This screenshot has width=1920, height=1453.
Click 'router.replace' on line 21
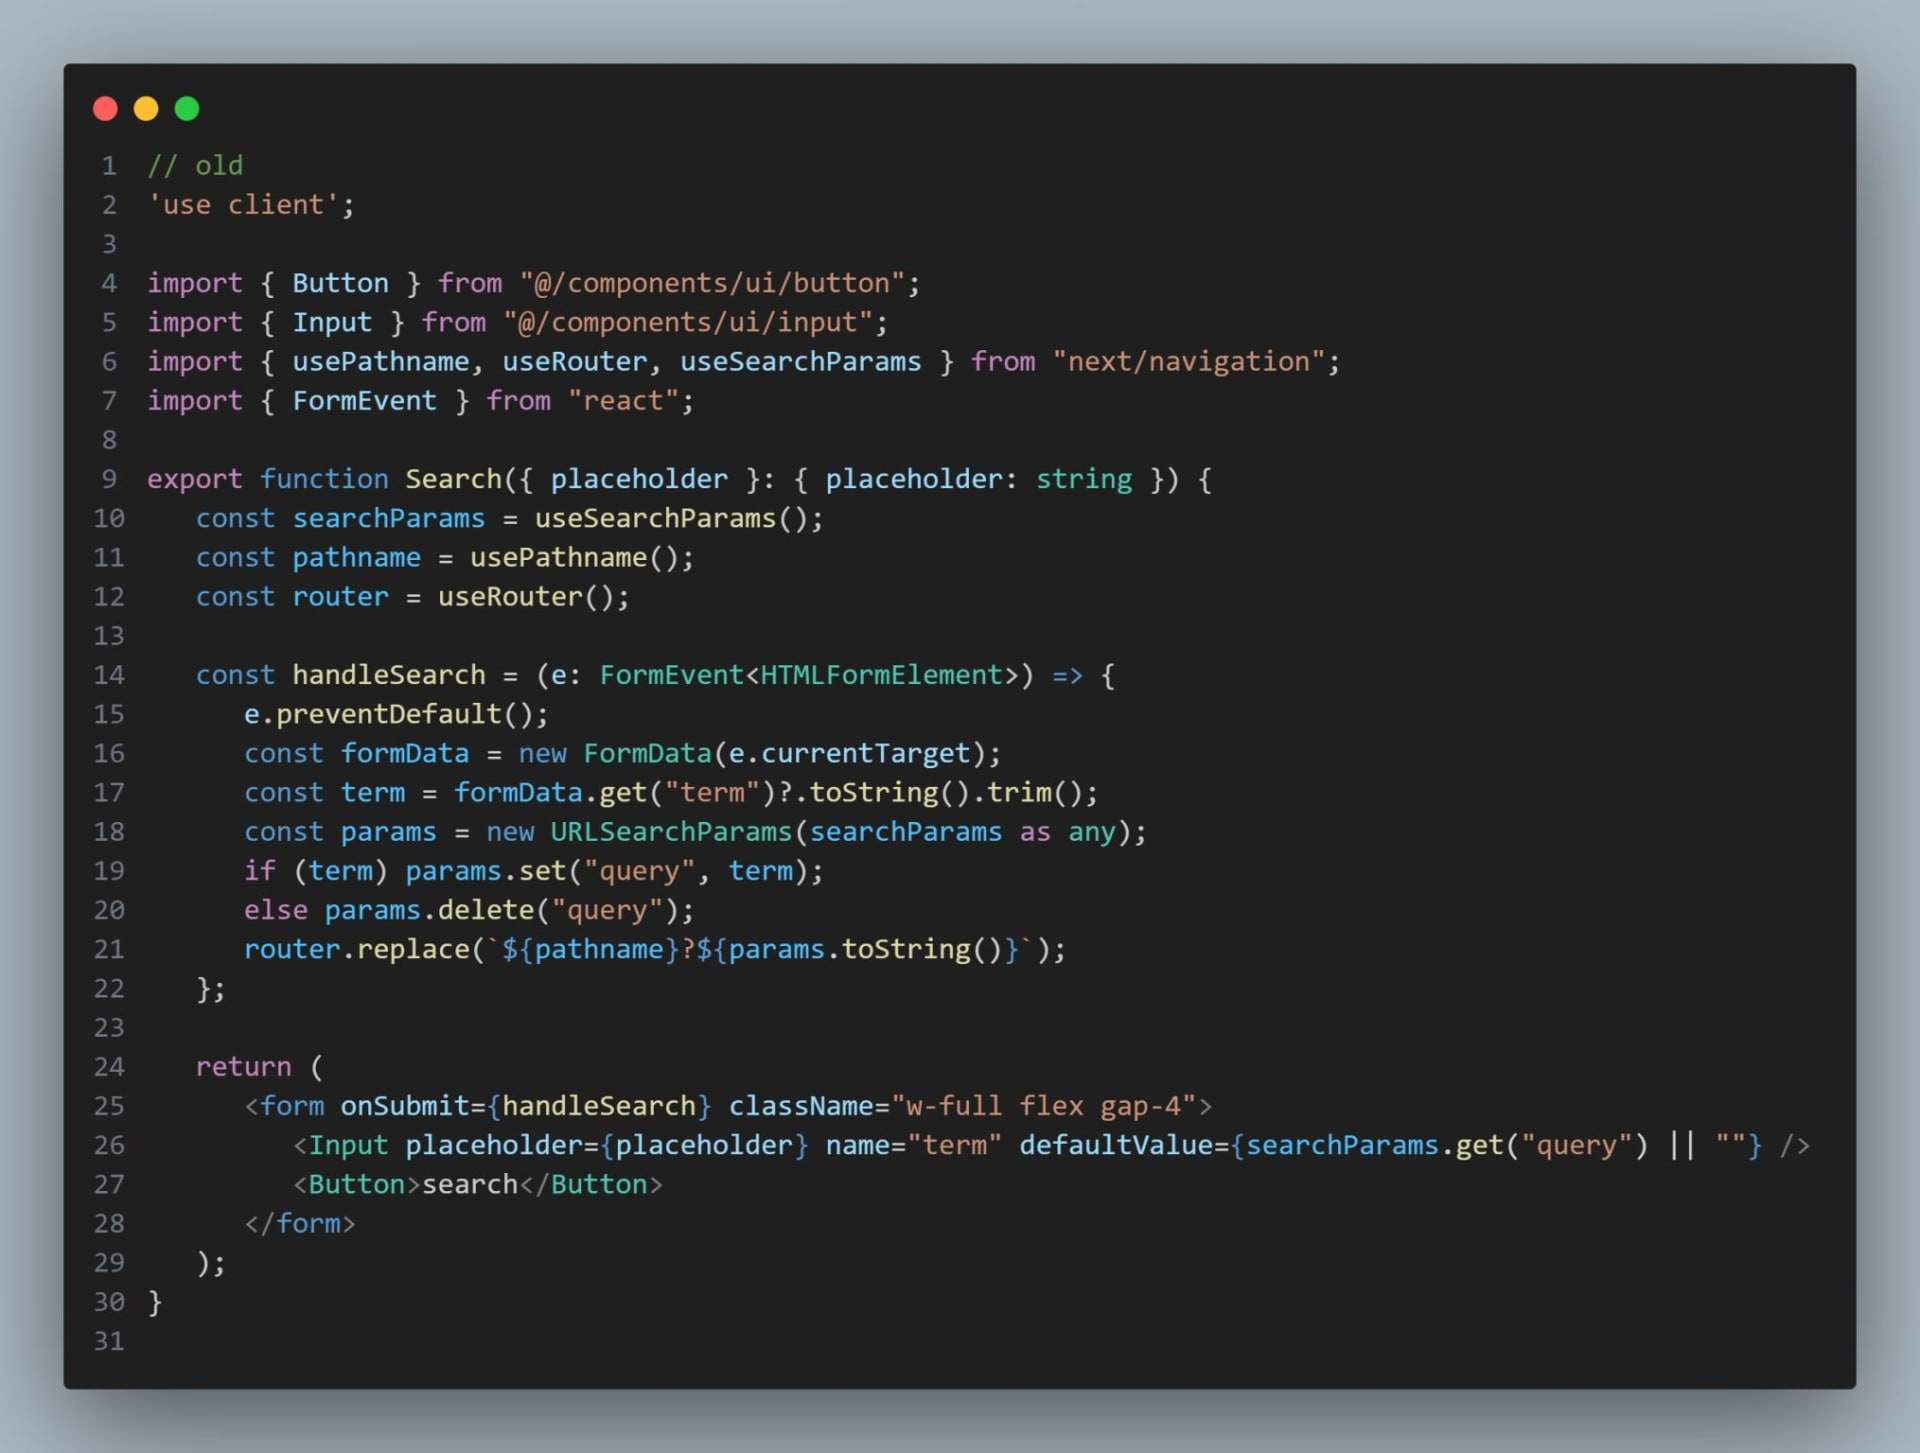[356, 949]
